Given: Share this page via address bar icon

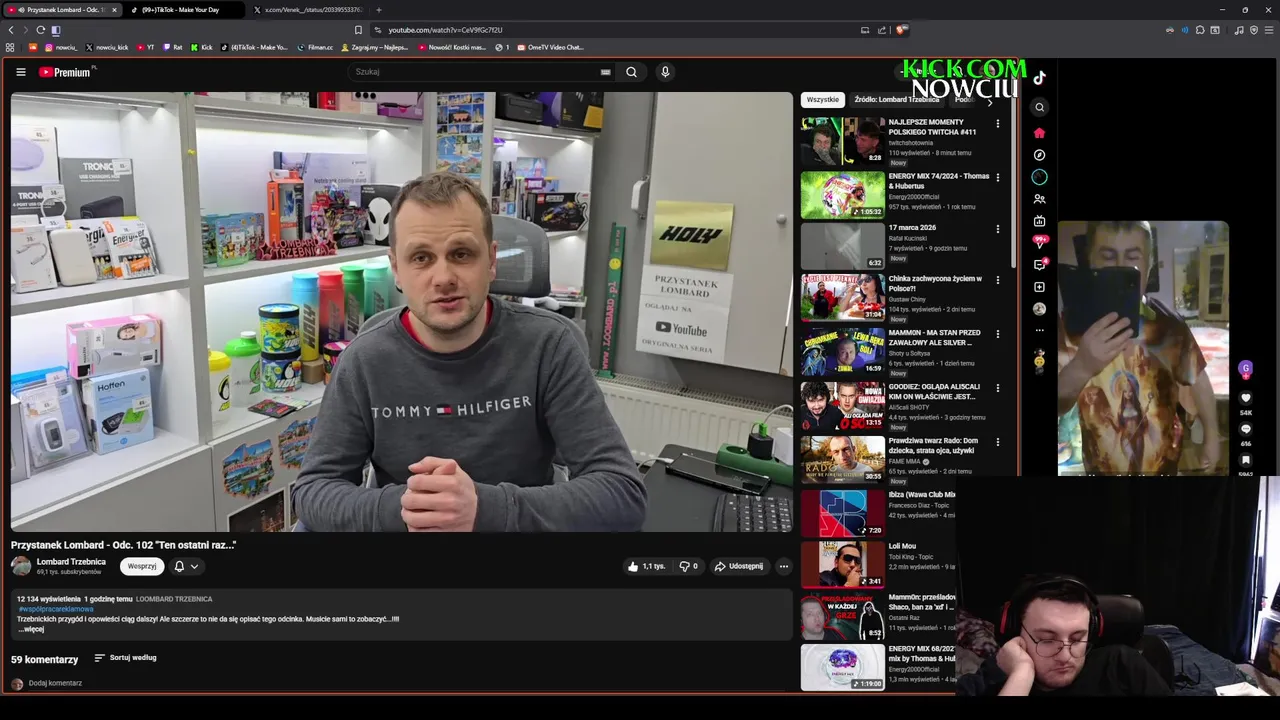Looking at the screenshot, I should [882, 30].
